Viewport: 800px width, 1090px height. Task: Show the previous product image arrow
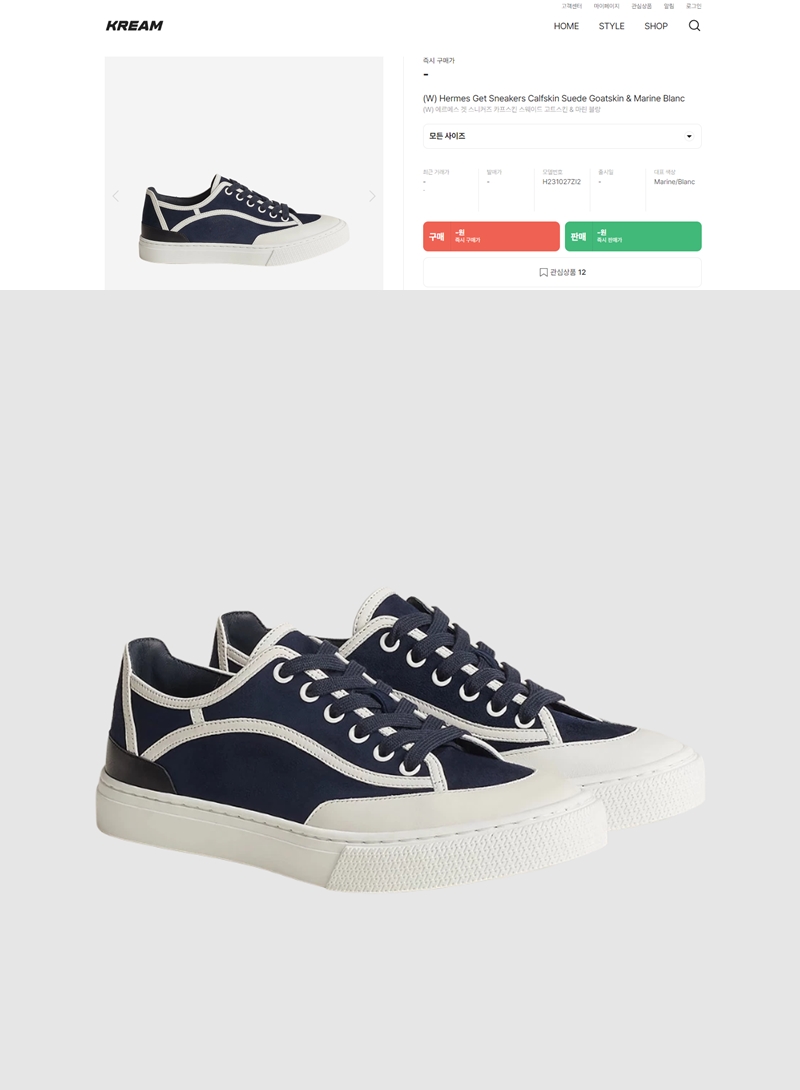(x=115, y=196)
